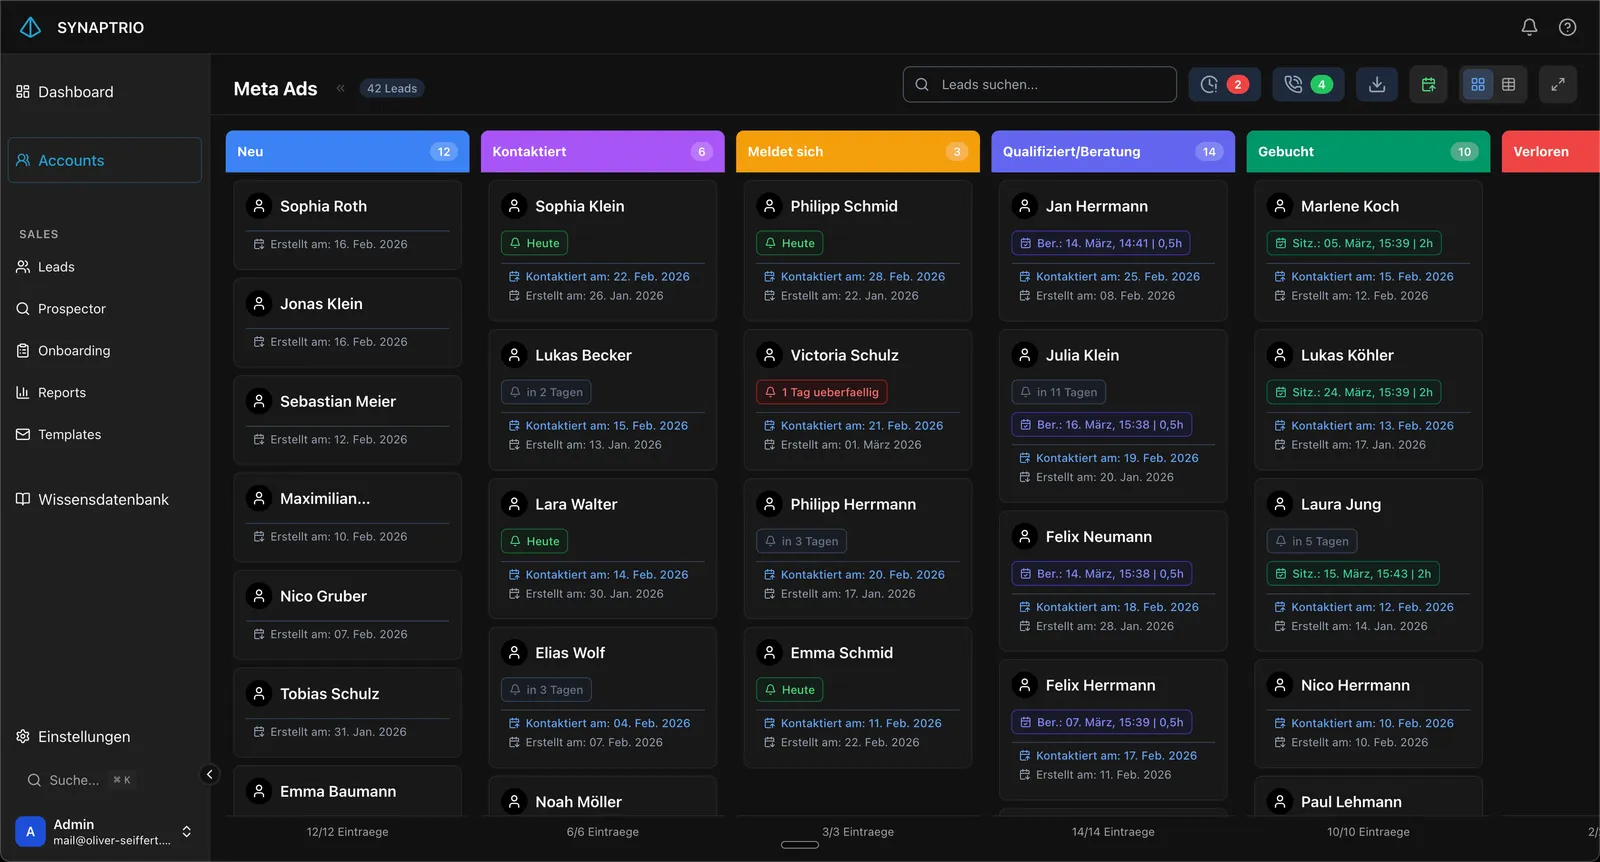Click magnifier icon in Leads suchen field
This screenshot has height=862, width=1600.
tap(922, 85)
